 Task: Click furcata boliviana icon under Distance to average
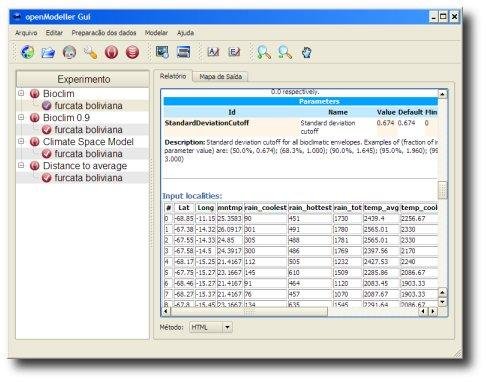[x=47, y=178]
